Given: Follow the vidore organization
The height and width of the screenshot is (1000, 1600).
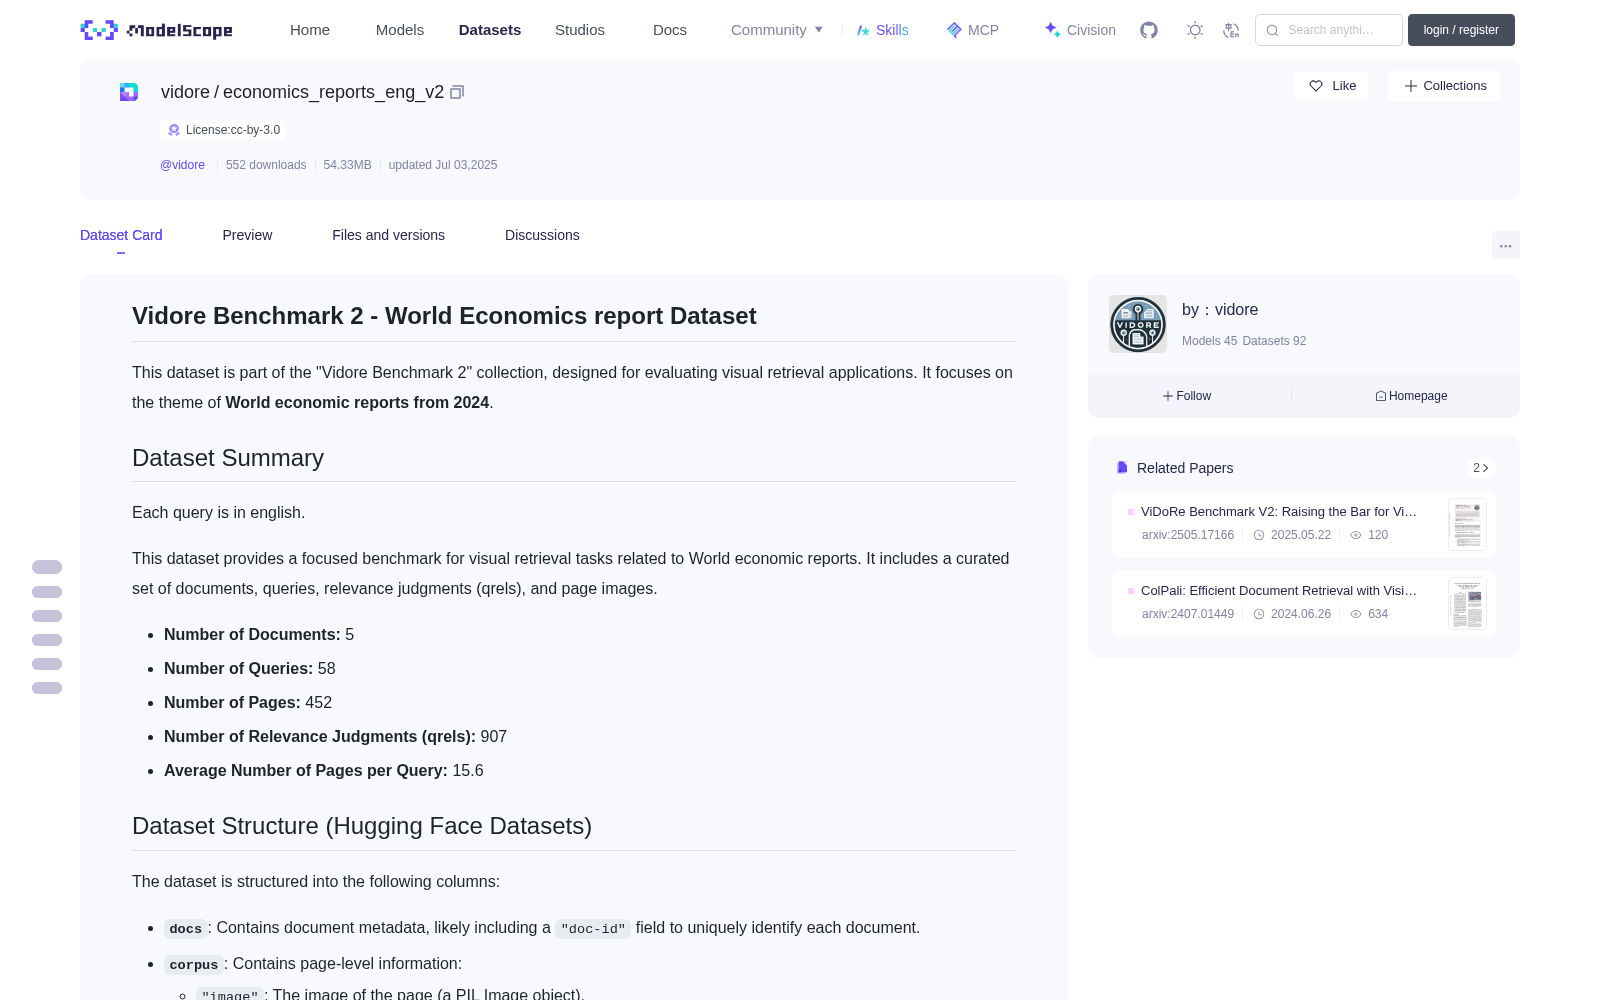Looking at the screenshot, I should point(1187,396).
